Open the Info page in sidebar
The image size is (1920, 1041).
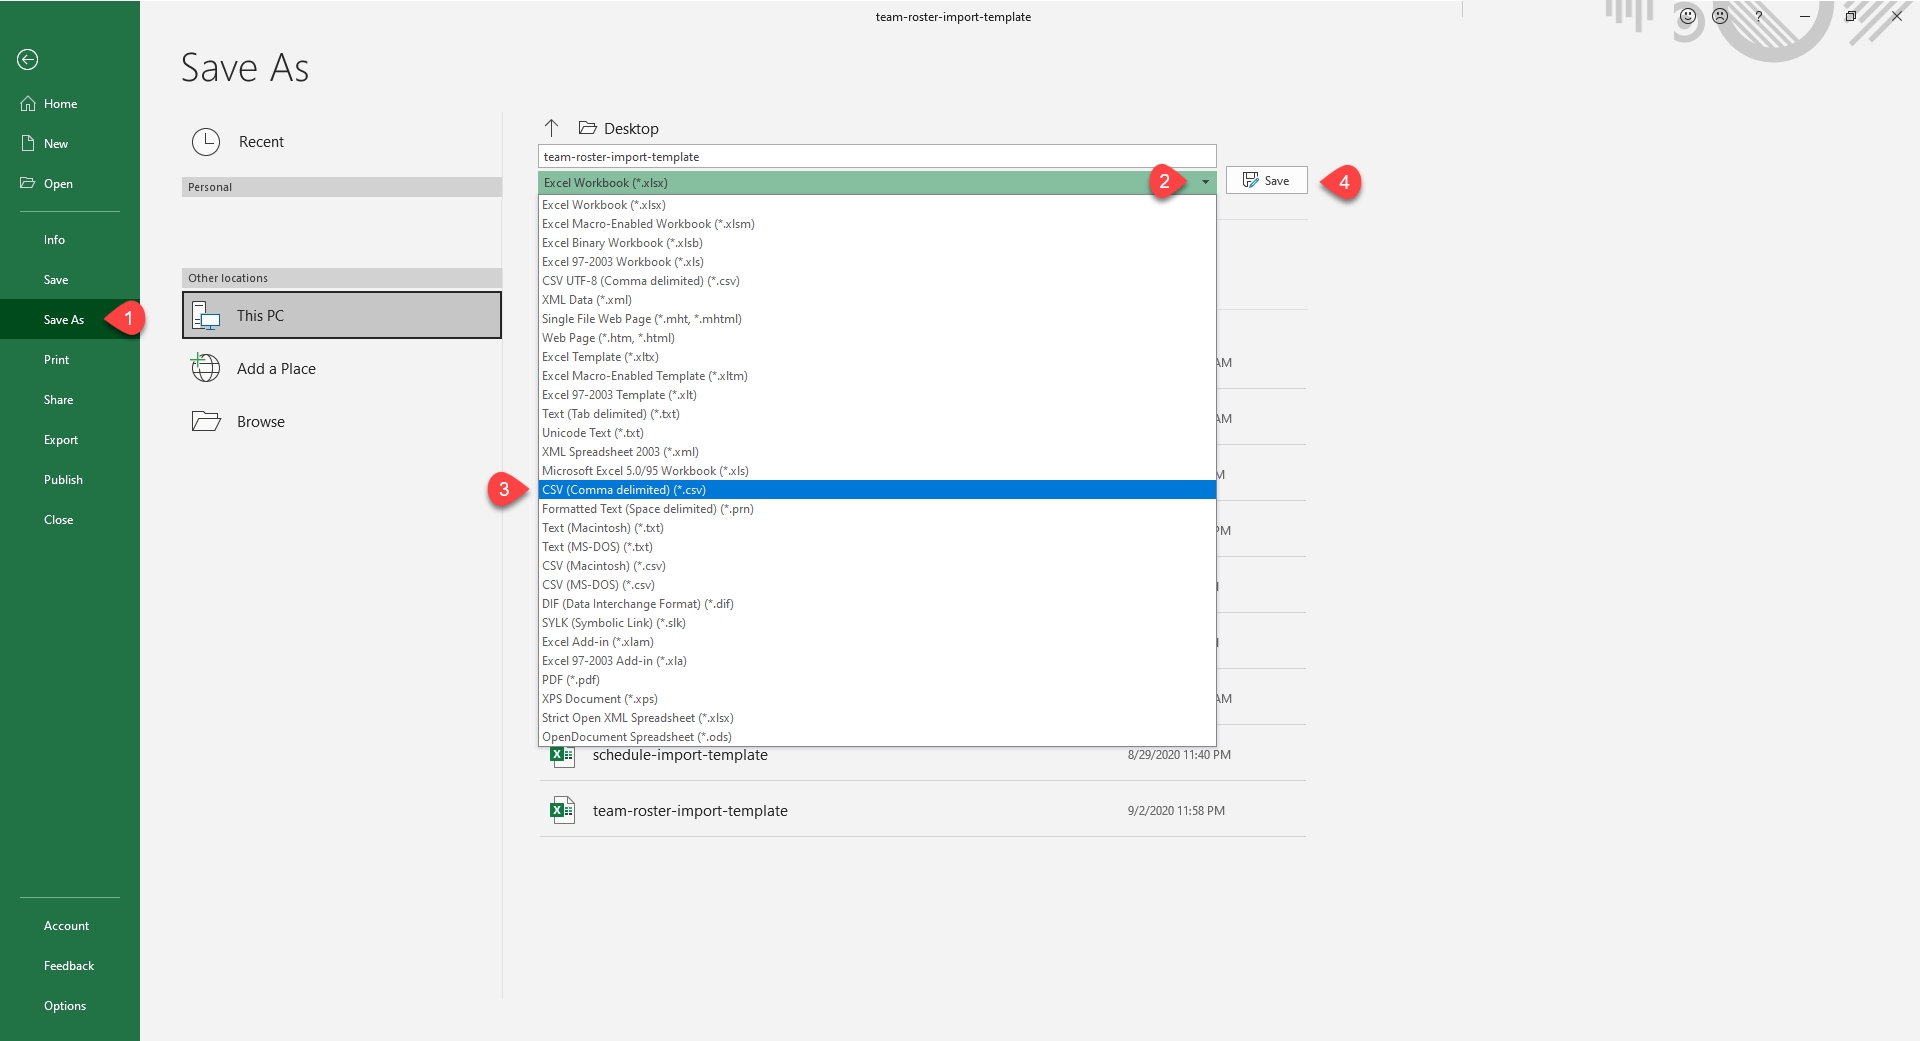54,240
